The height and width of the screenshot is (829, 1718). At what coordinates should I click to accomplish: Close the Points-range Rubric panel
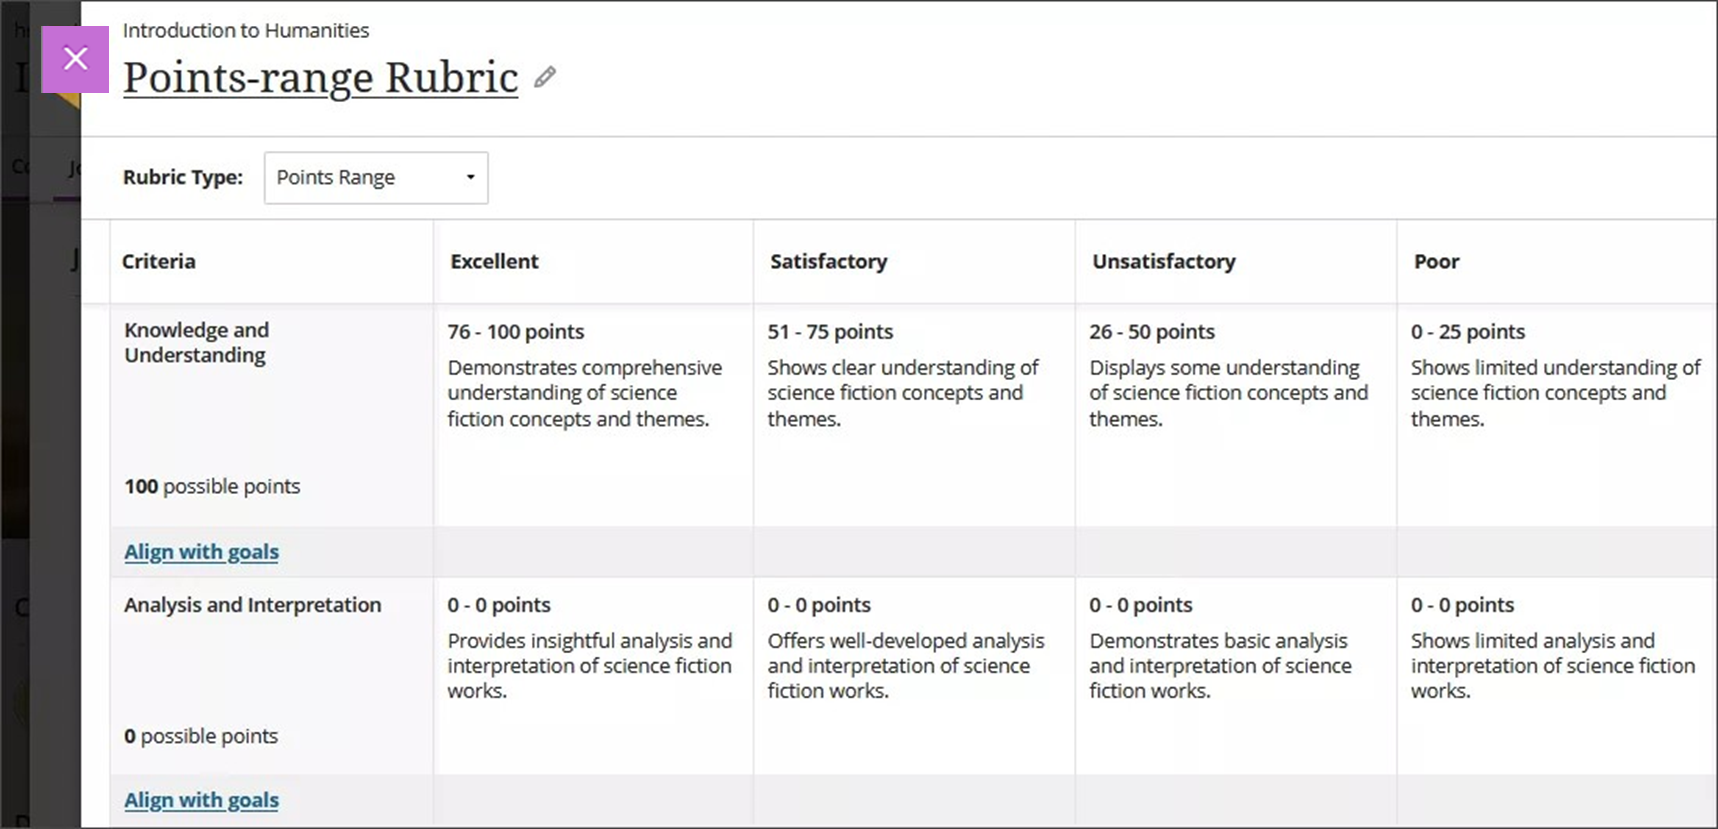click(75, 59)
